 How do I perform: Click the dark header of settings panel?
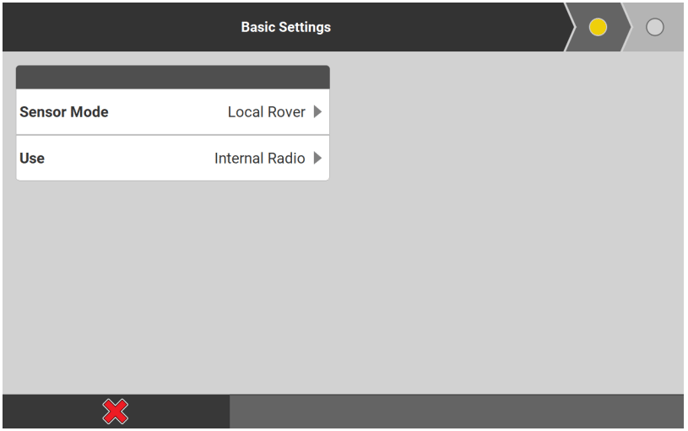click(x=172, y=77)
